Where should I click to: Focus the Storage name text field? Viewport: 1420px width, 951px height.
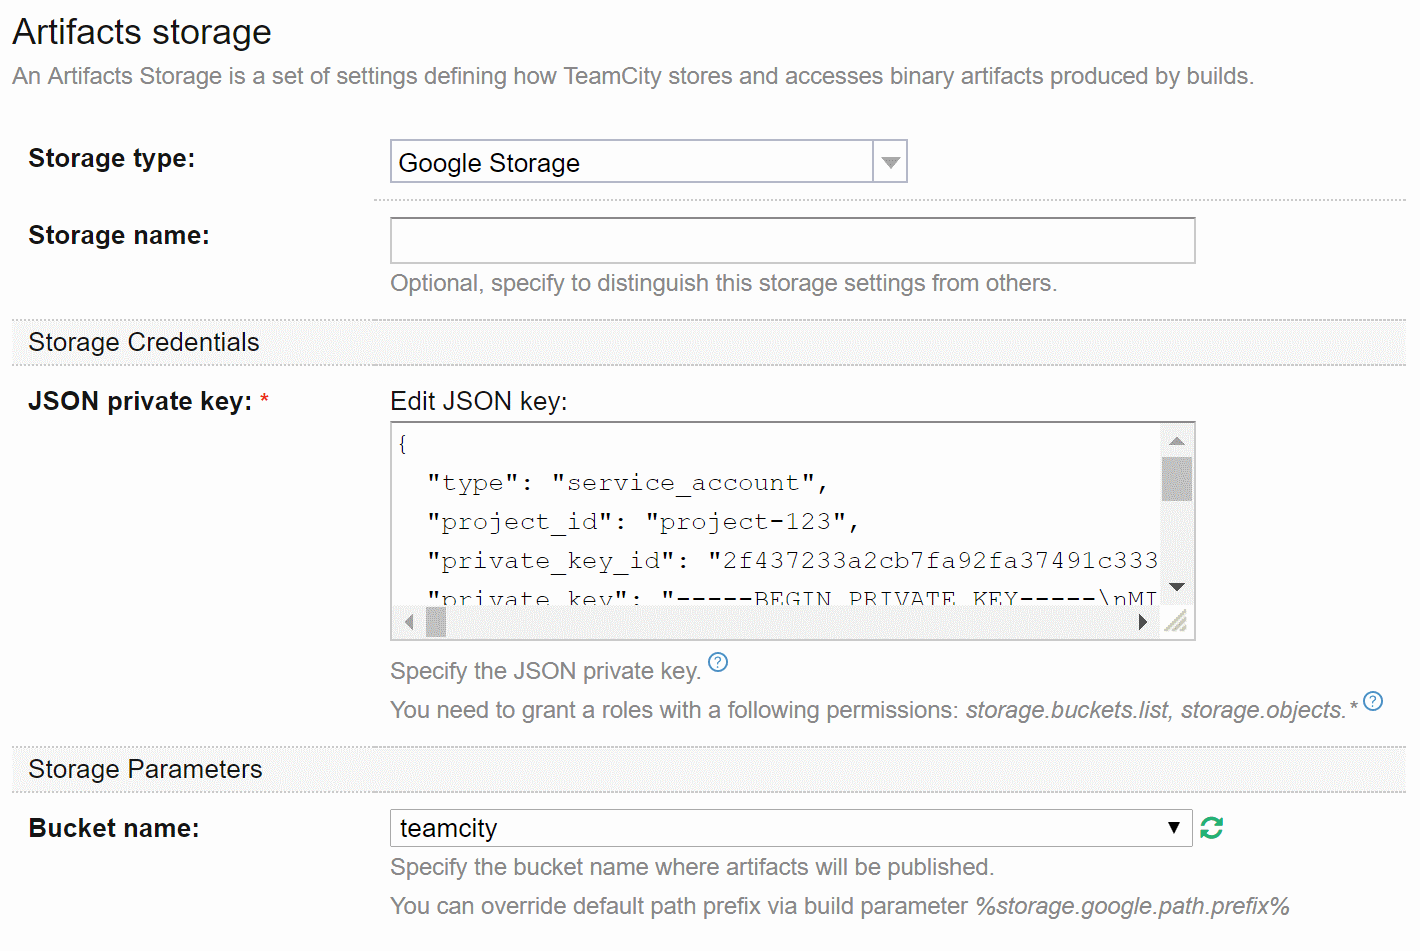click(792, 241)
